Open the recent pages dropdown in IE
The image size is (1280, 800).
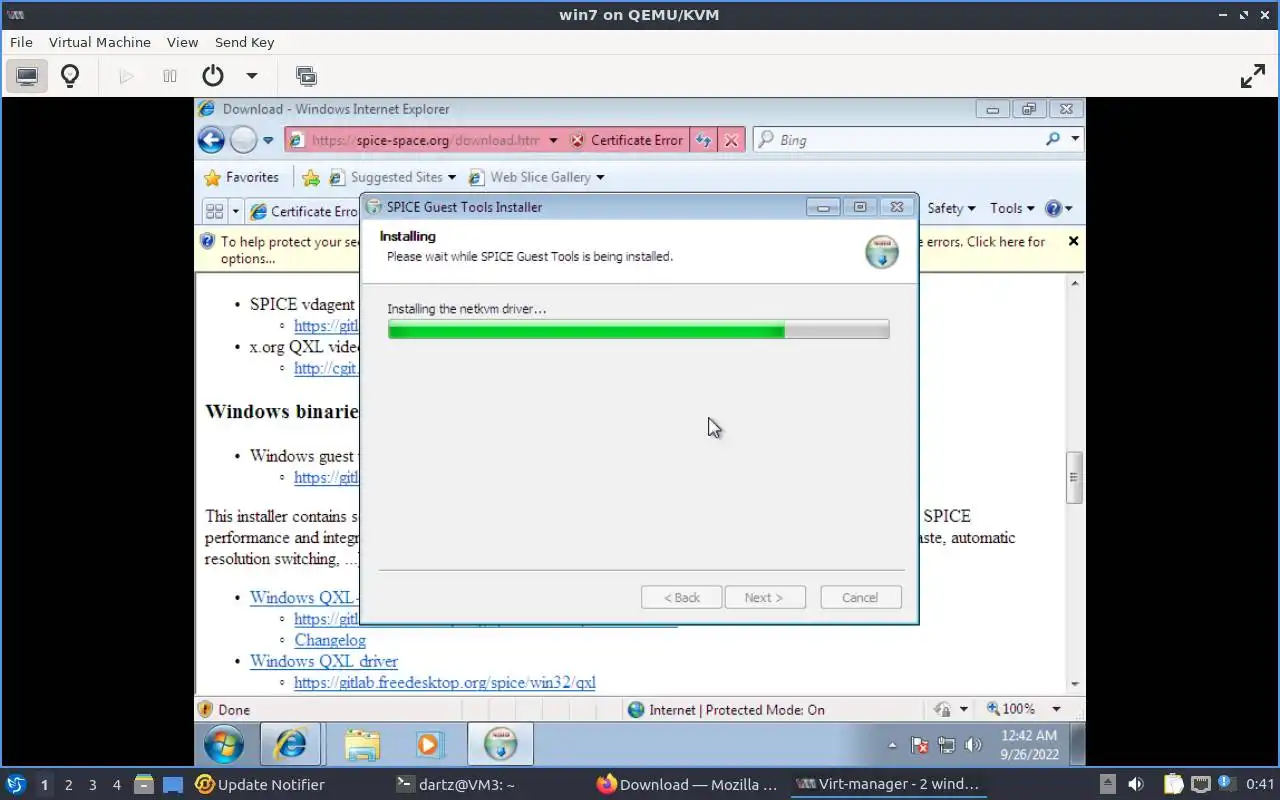[x=268, y=141]
